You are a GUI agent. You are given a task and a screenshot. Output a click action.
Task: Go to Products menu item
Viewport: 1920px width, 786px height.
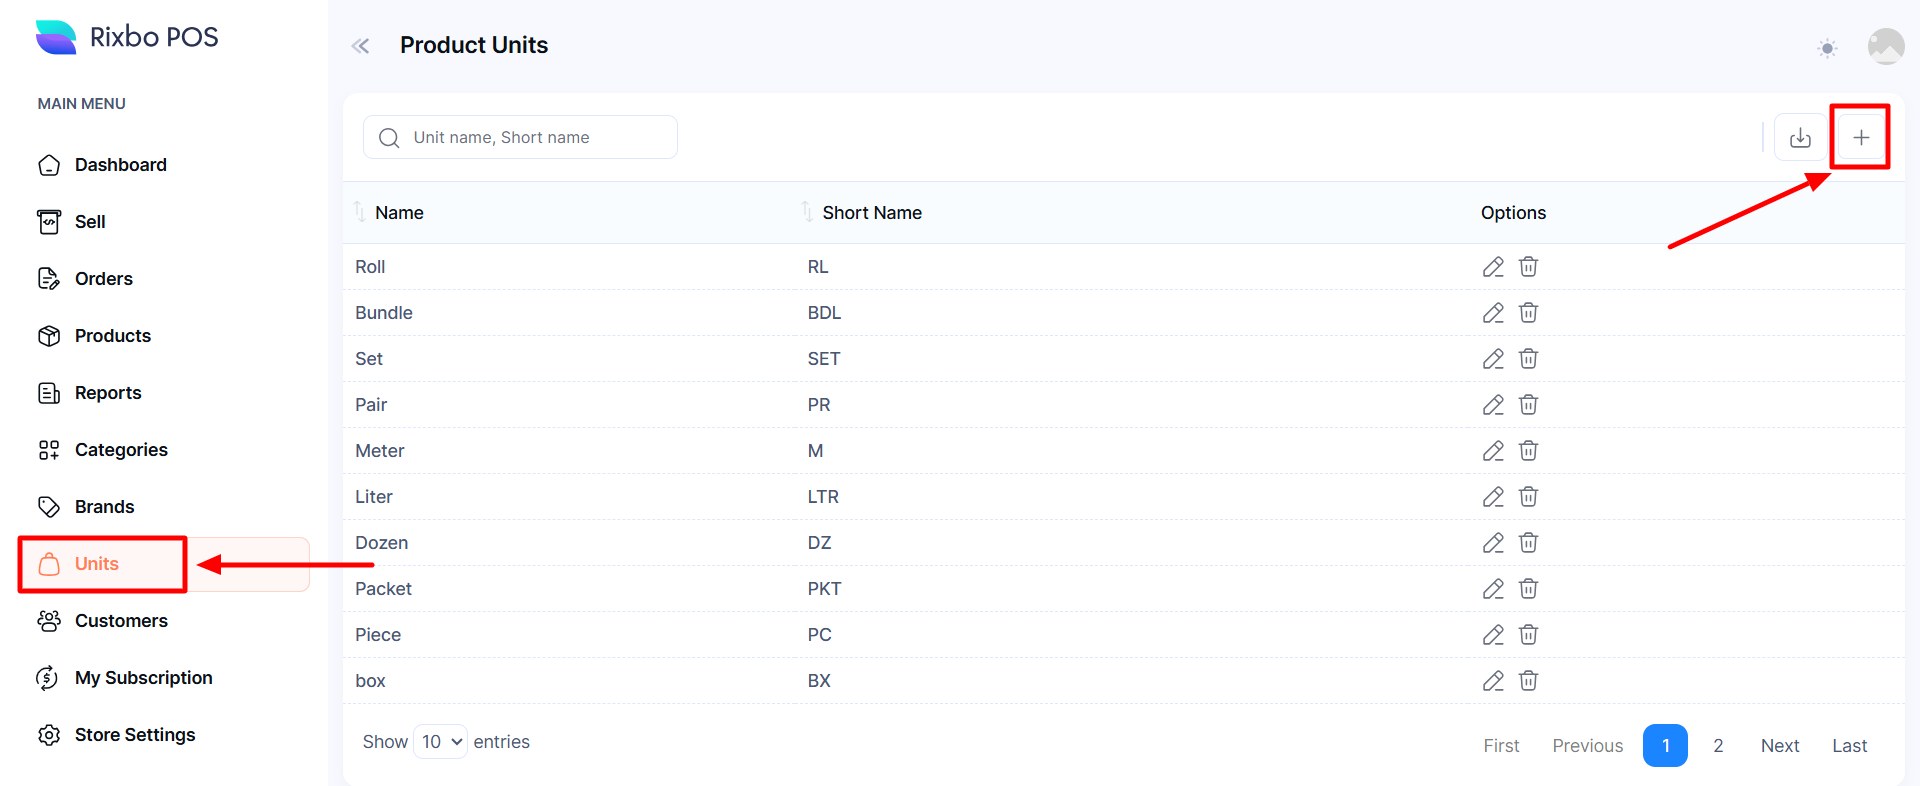[x=112, y=336]
